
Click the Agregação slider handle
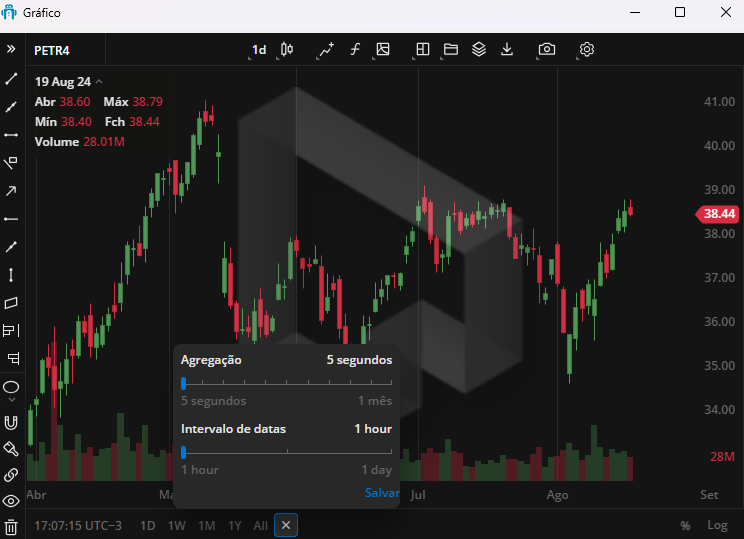[x=184, y=383]
